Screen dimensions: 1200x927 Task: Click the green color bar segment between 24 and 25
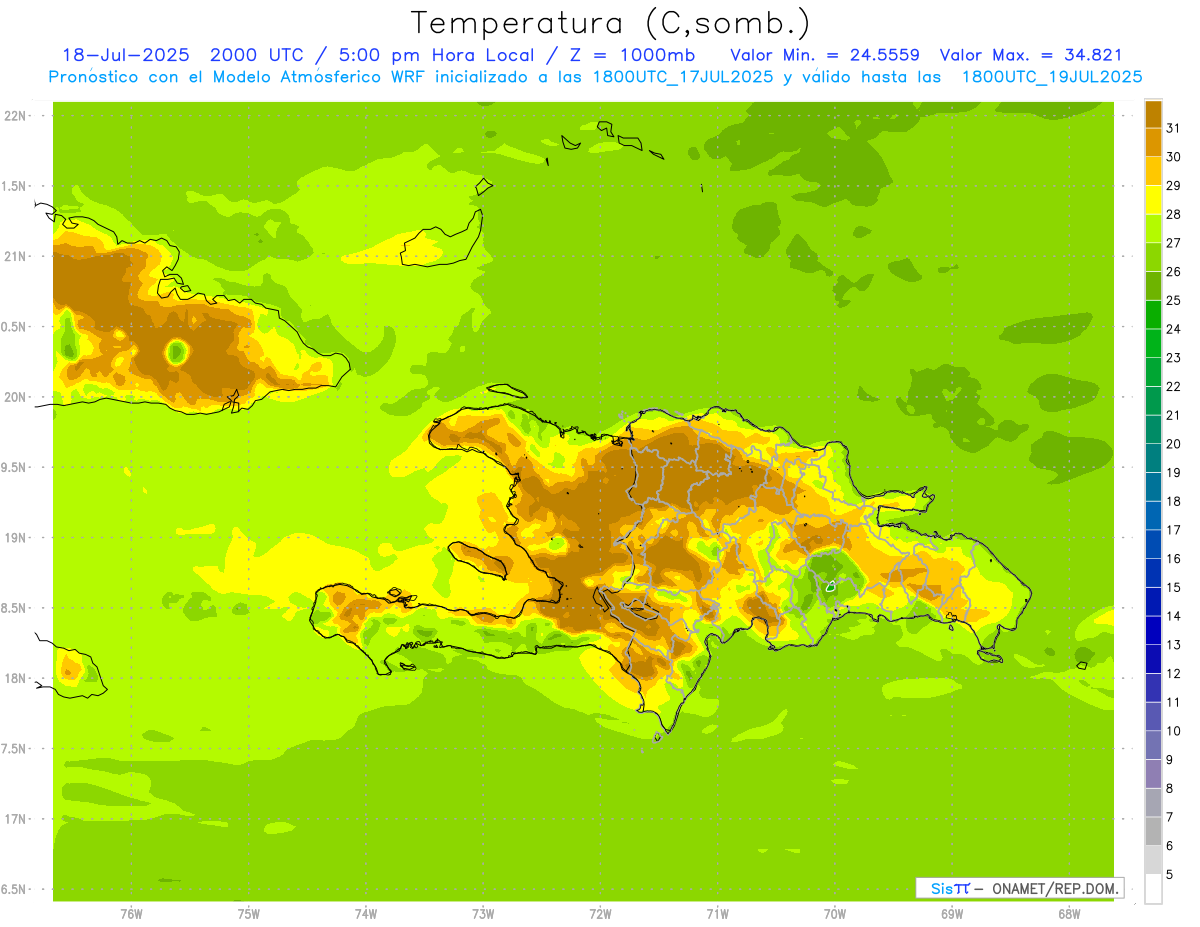[1153, 314]
